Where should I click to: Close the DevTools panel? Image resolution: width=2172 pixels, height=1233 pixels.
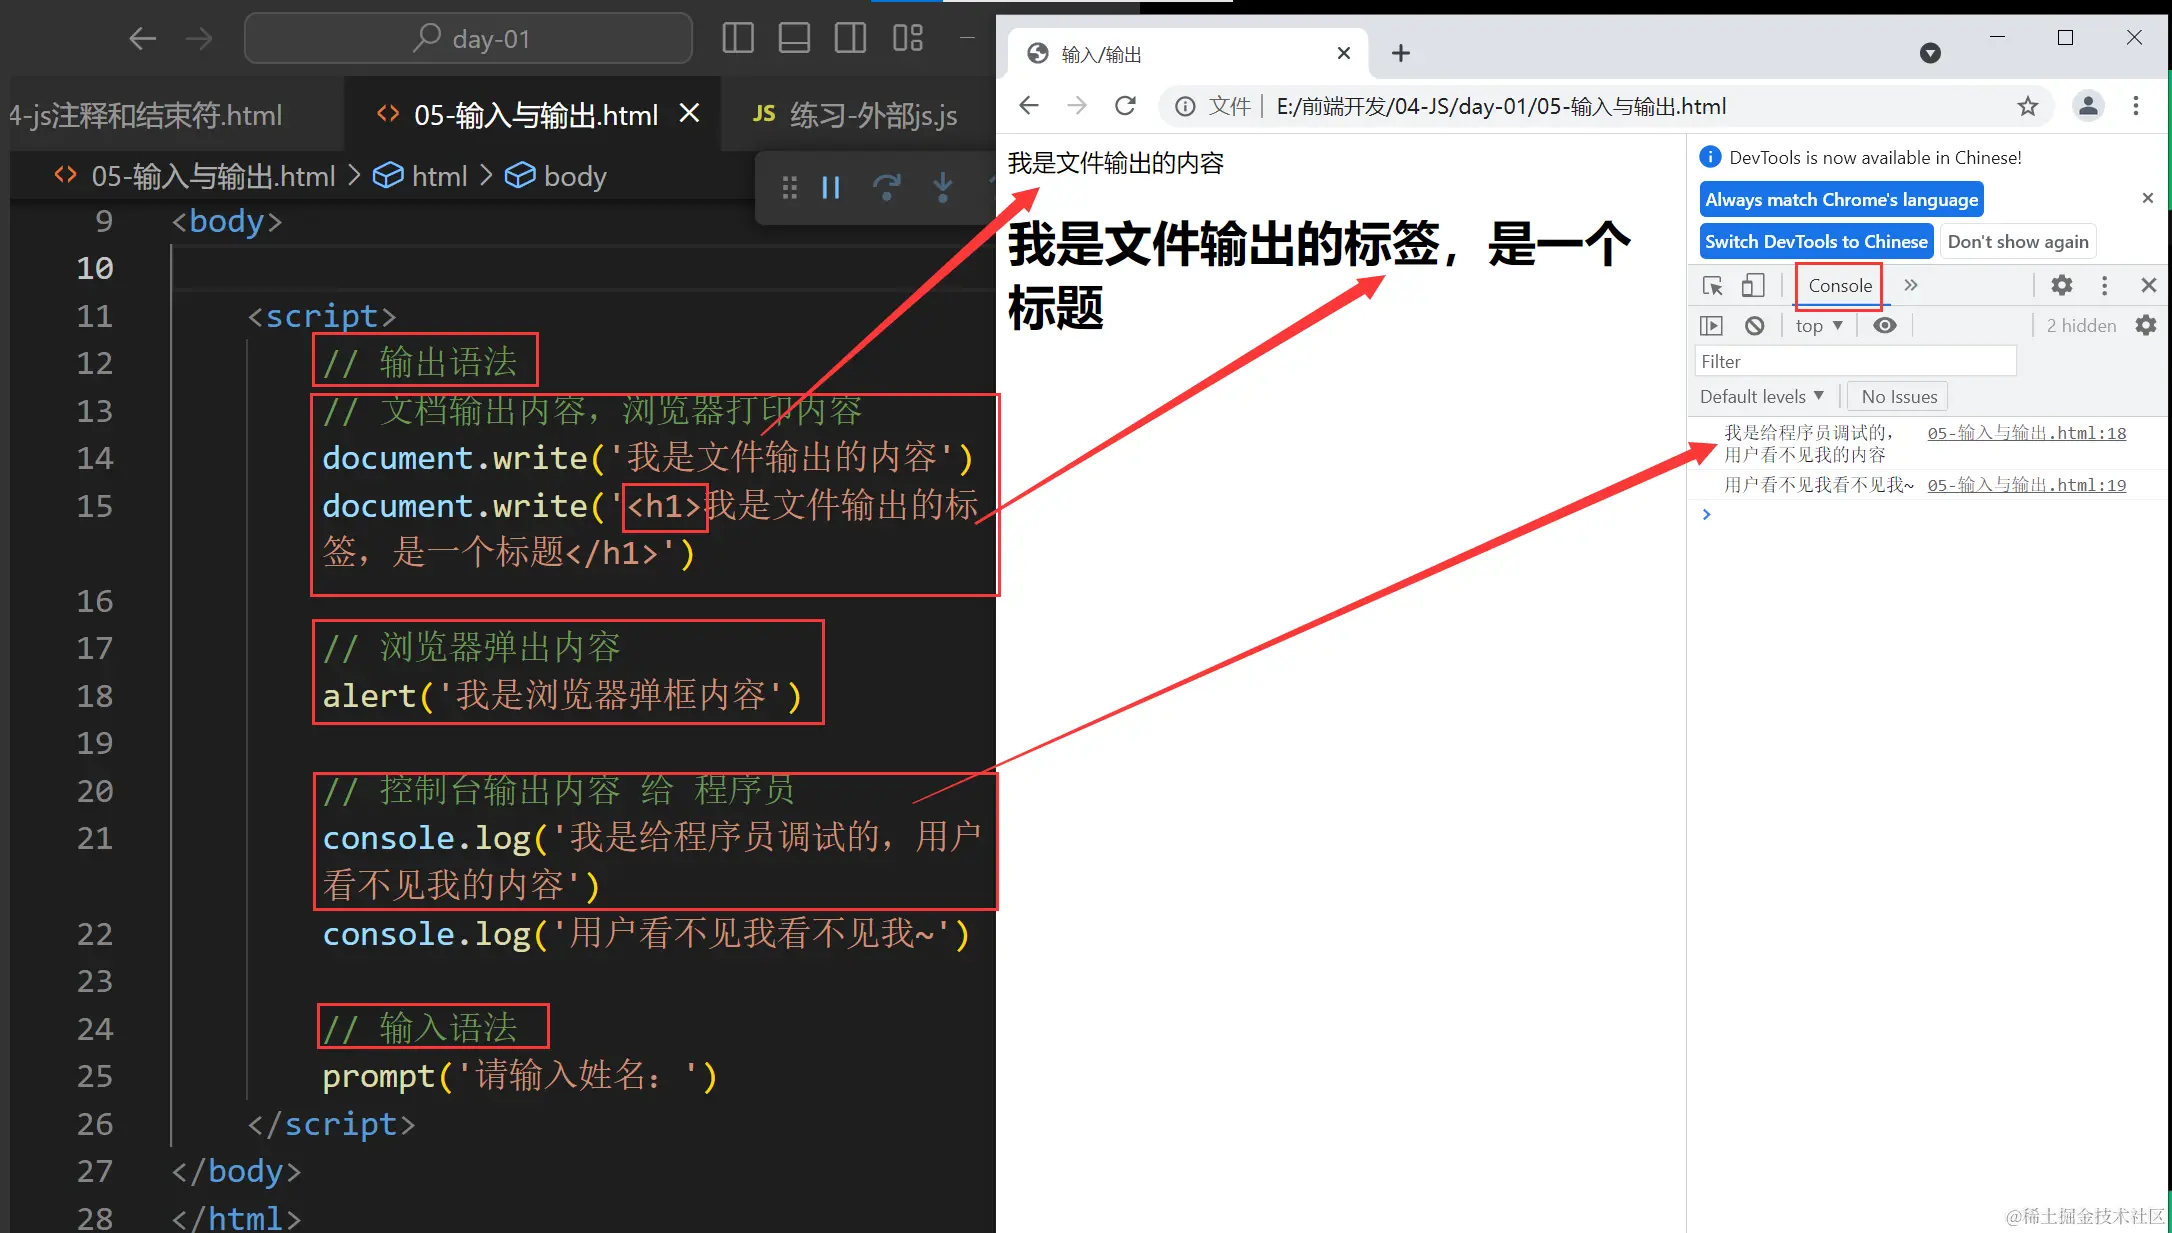(x=2148, y=286)
